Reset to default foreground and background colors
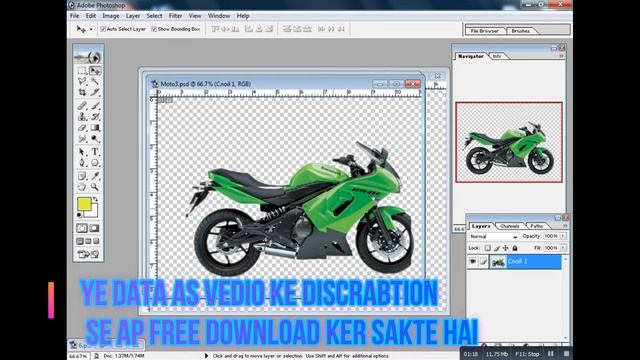The width and height of the screenshot is (640, 360). (x=80, y=215)
